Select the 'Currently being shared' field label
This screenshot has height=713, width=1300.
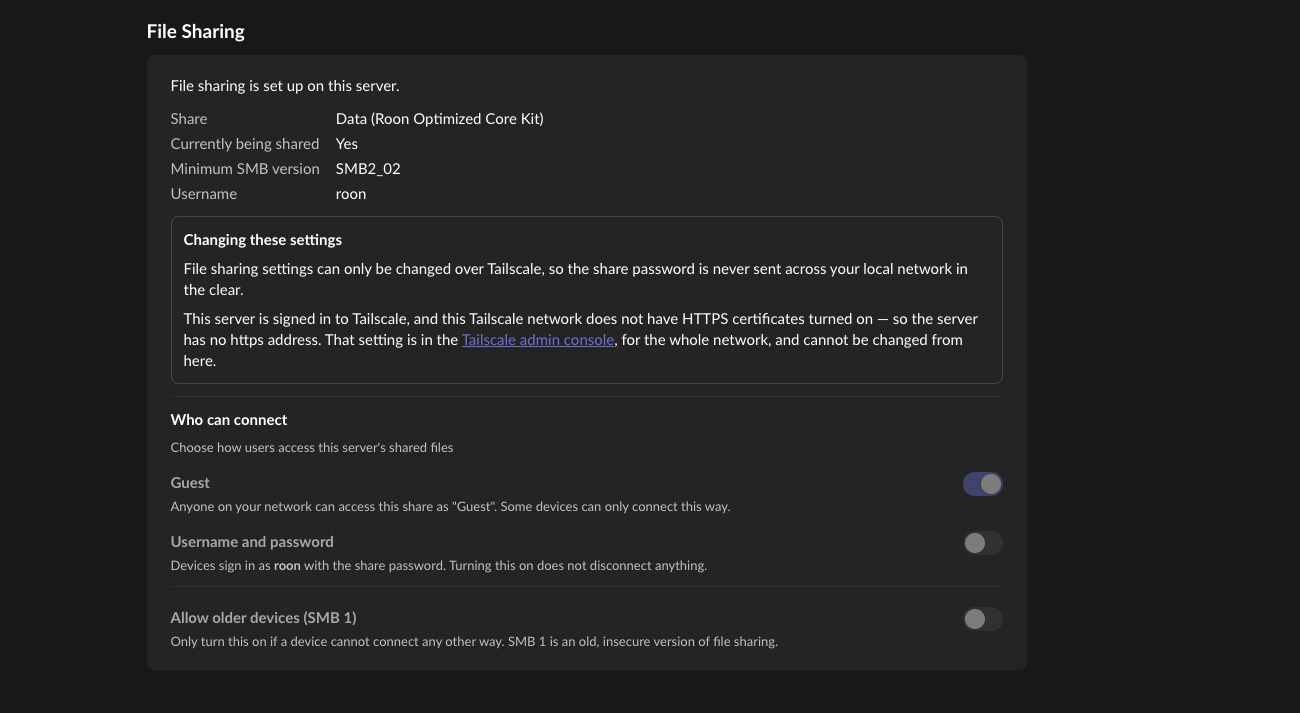coord(245,144)
